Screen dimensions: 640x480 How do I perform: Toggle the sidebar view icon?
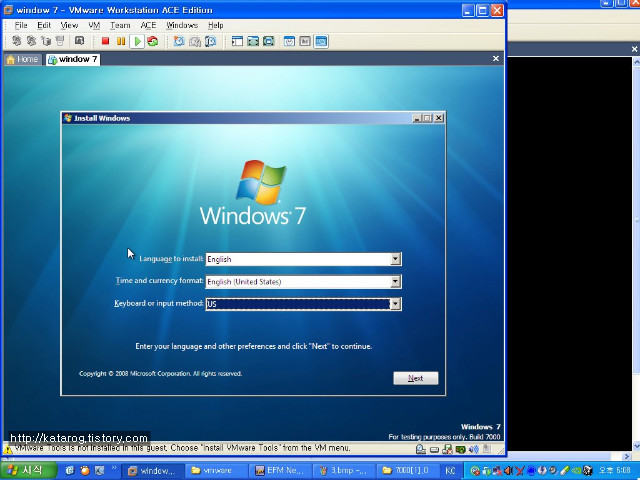(237, 41)
